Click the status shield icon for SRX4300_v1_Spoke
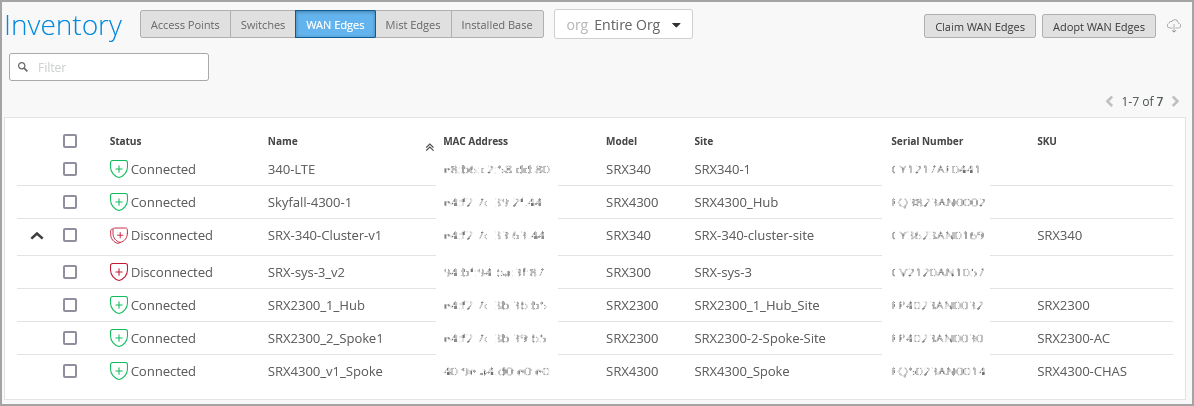This screenshot has height=406, width=1194. click(x=119, y=371)
